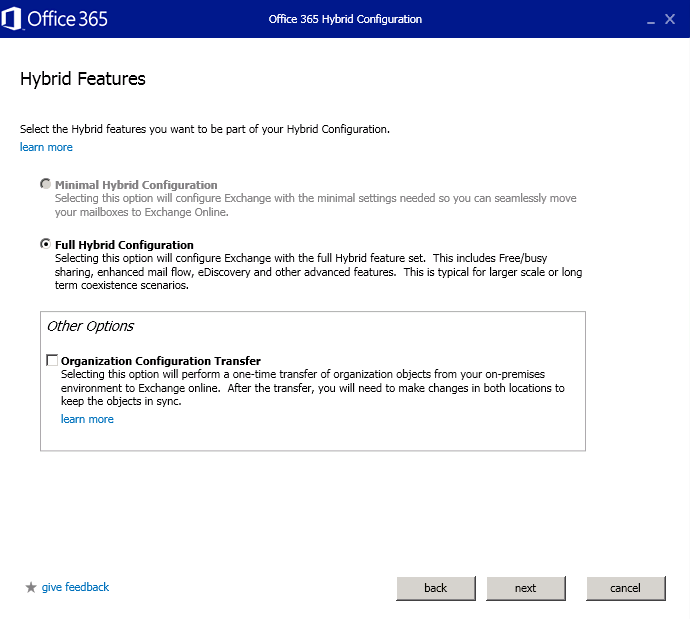Click the Full Hybrid Configuration label text
The width and height of the screenshot is (690, 619).
[124, 245]
